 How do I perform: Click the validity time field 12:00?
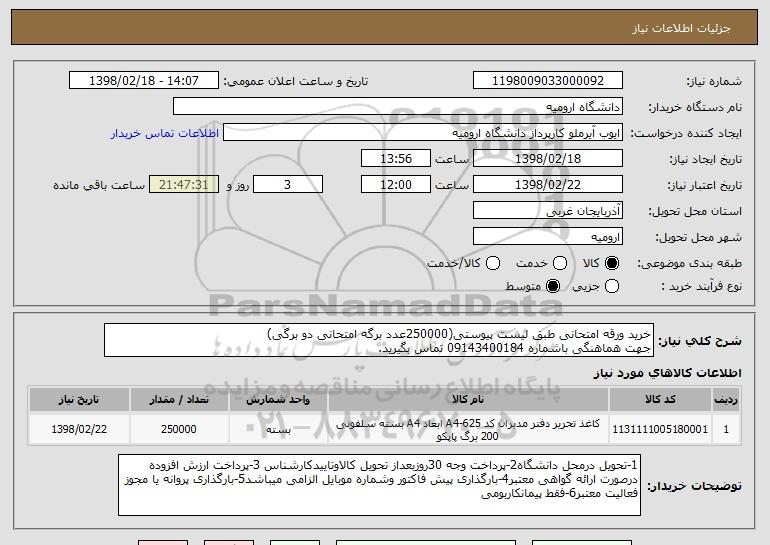pos(396,185)
